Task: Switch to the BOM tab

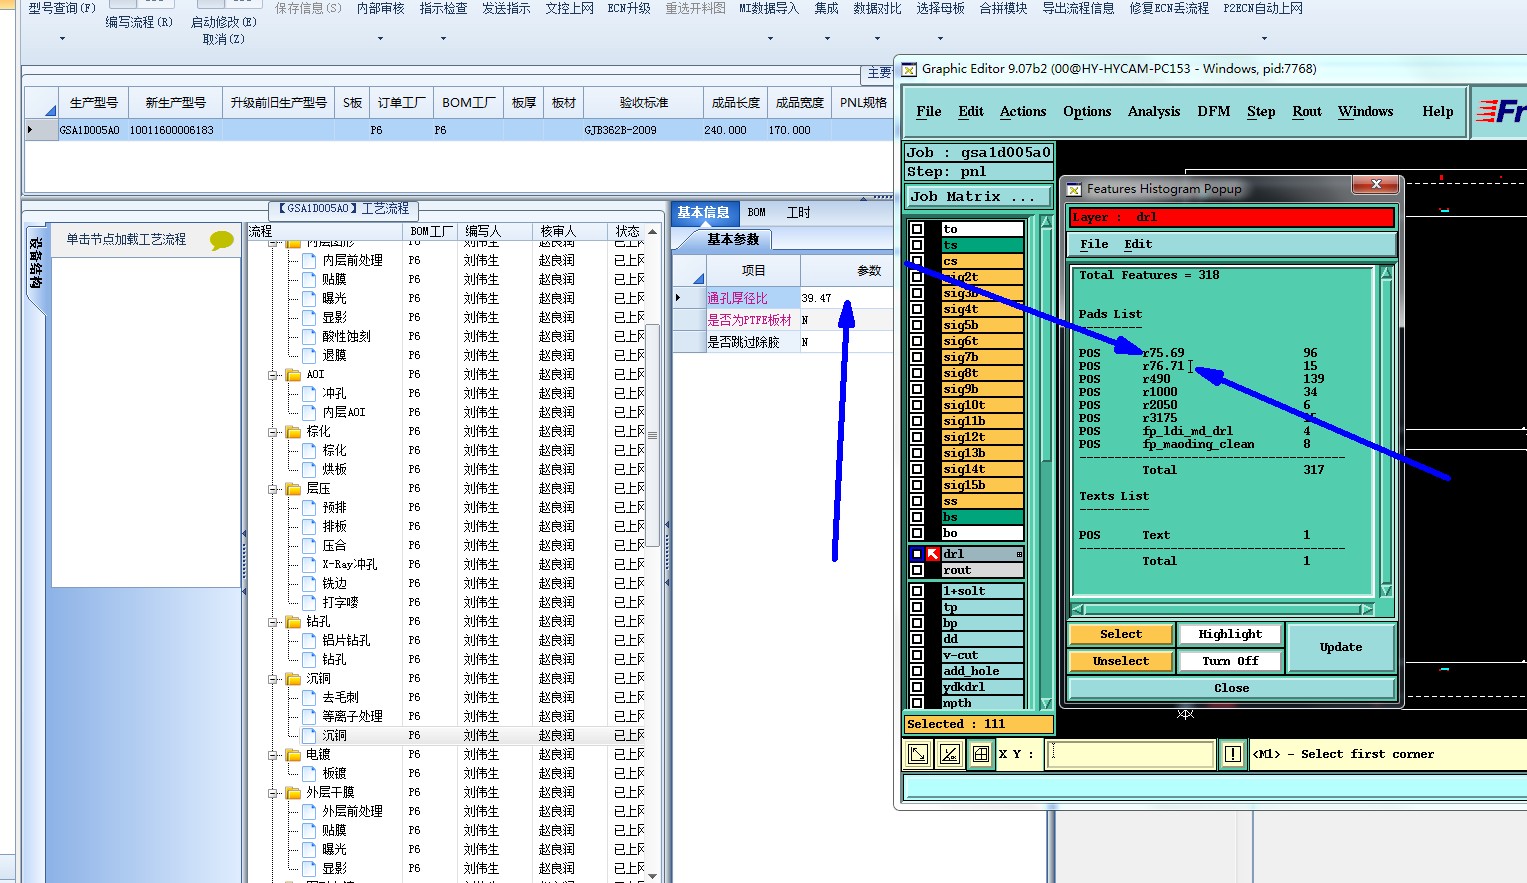Action: pyautogui.click(x=757, y=212)
